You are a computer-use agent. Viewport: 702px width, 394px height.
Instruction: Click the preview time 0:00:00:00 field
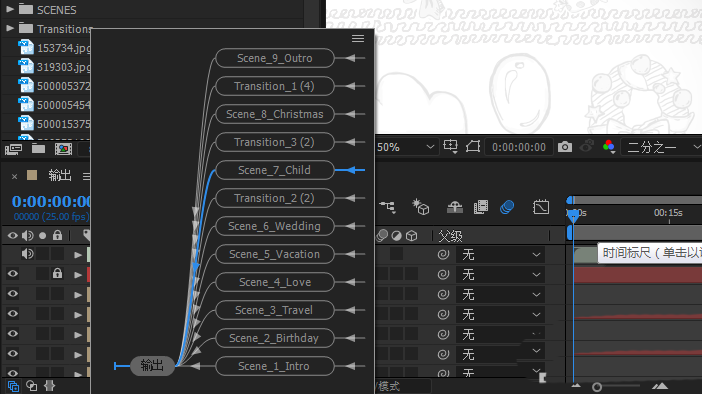click(519, 147)
